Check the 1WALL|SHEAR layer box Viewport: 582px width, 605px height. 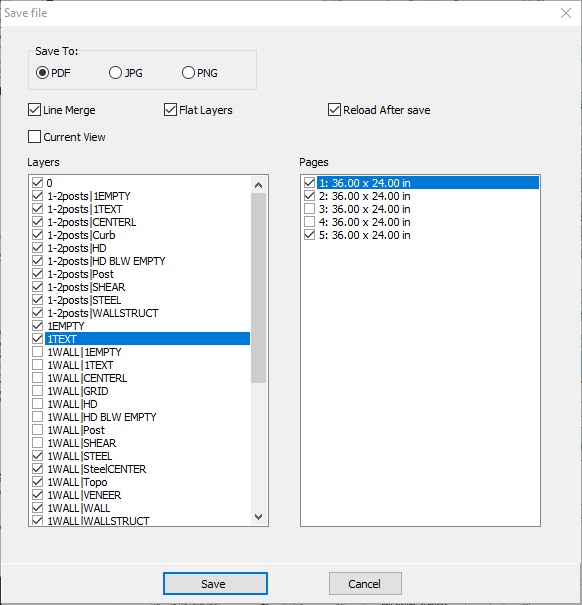(x=37, y=443)
